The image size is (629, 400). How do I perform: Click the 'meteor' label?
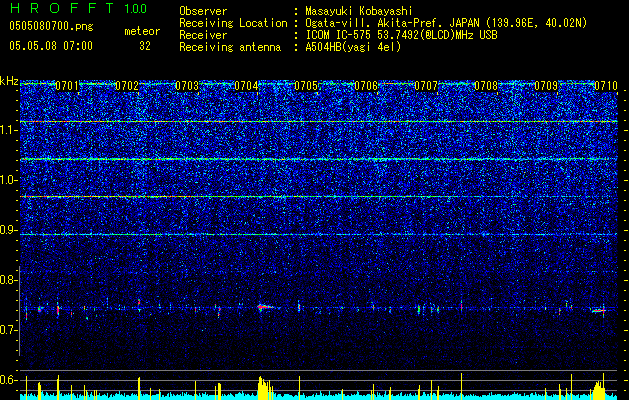(x=142, y=31)
